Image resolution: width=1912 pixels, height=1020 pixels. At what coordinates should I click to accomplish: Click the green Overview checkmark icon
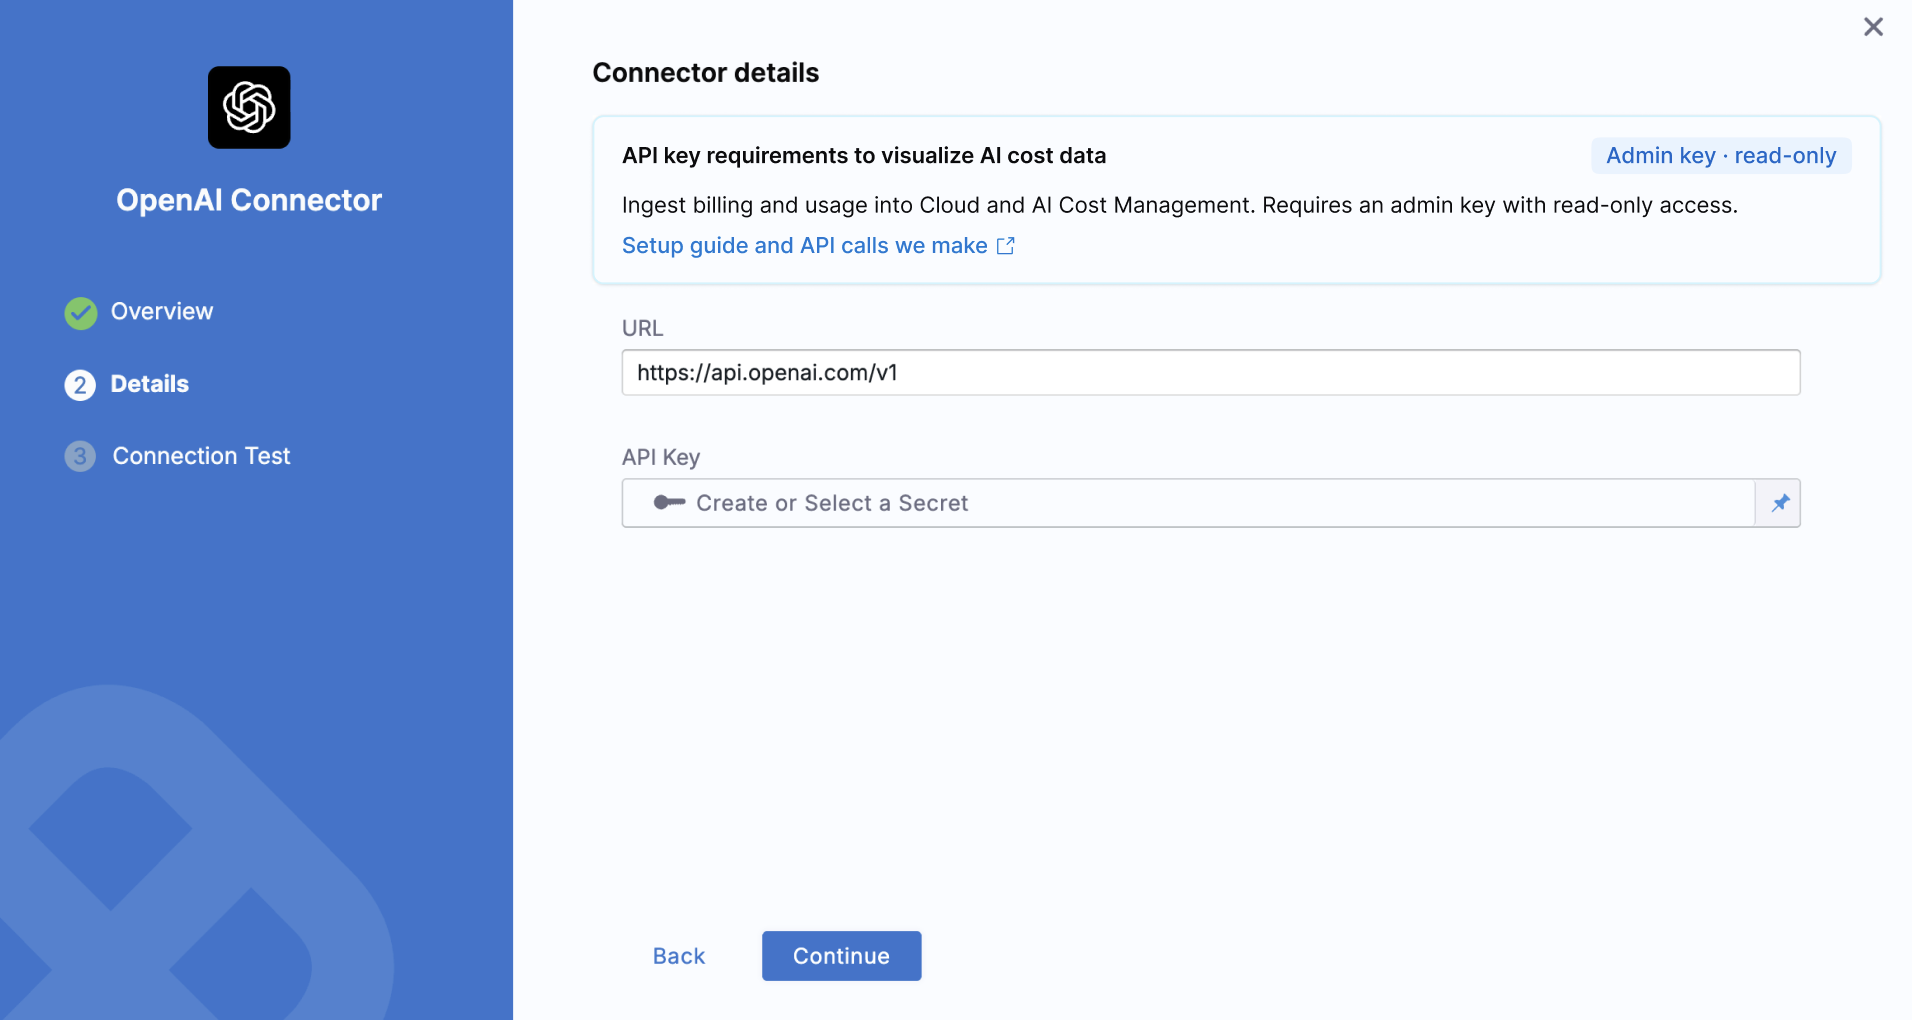(x=81, y=313)
